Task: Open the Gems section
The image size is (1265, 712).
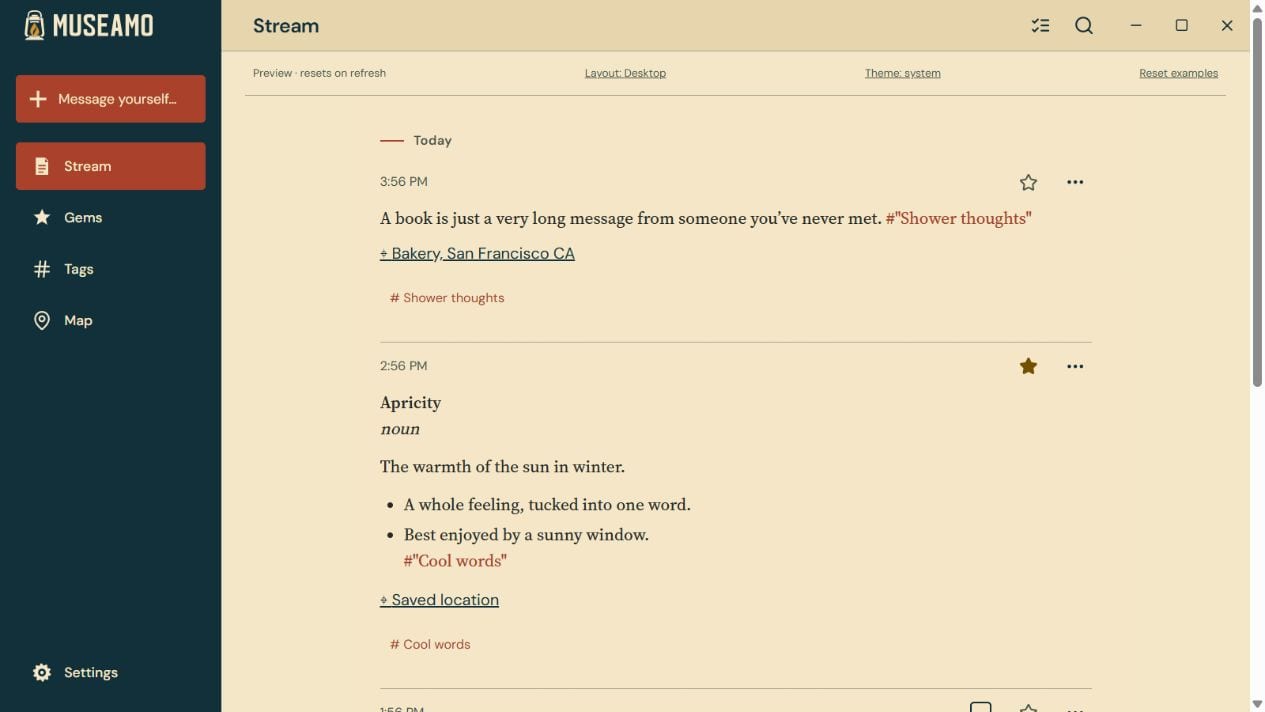Action: pyautogui.click(x=111, y=217)
